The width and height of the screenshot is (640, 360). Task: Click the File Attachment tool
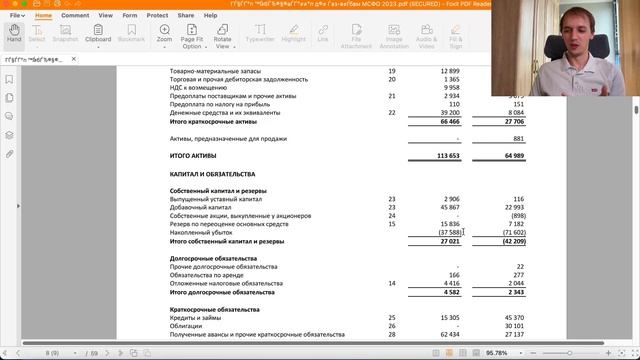[356, 37]
